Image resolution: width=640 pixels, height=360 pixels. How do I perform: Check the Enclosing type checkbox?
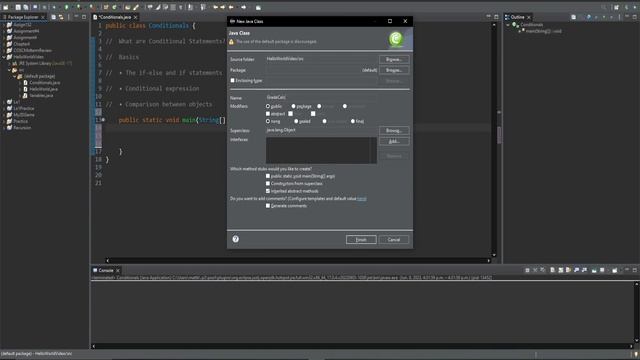tap(233, 80)
